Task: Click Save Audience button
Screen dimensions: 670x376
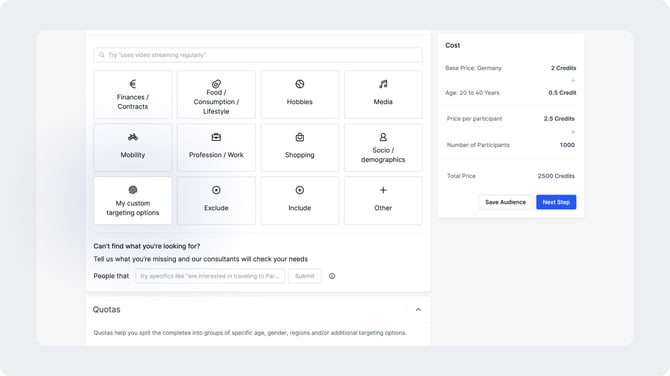Action: (x=505, y=202)
